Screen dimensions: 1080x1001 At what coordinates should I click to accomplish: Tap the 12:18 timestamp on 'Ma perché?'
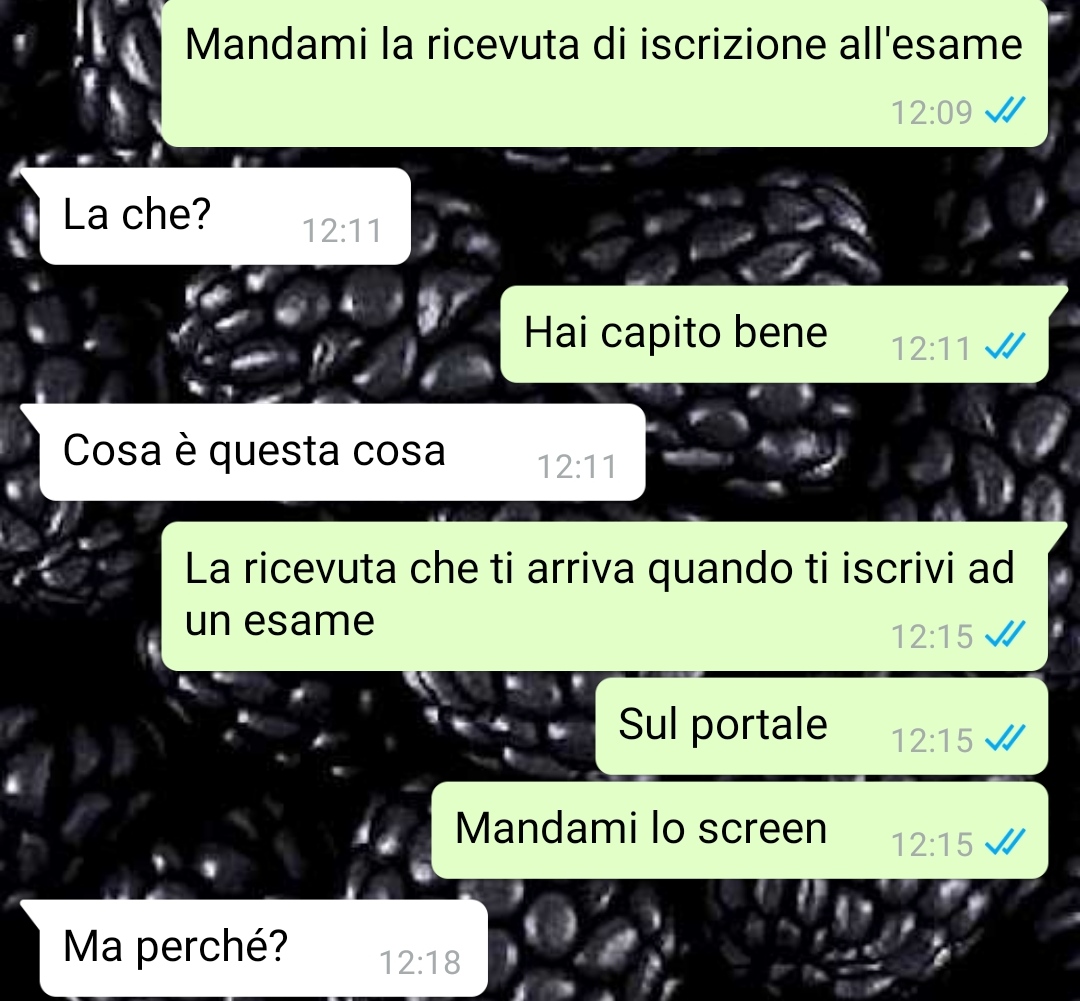(x=419, y=963)
